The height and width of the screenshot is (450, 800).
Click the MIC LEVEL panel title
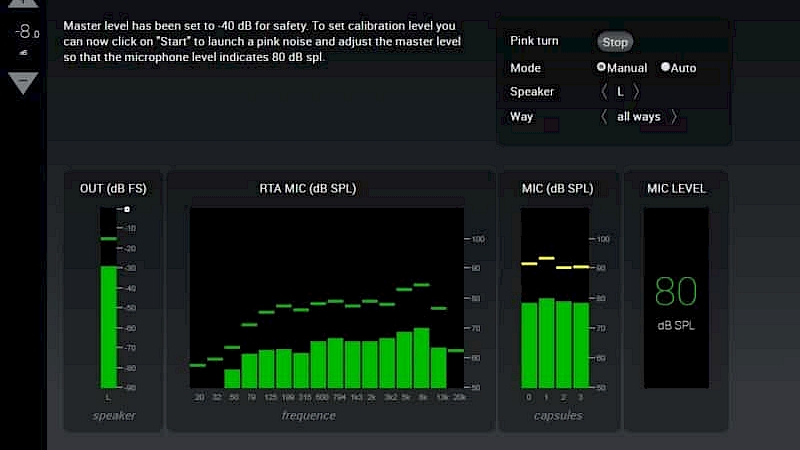(x=676, y=189)
